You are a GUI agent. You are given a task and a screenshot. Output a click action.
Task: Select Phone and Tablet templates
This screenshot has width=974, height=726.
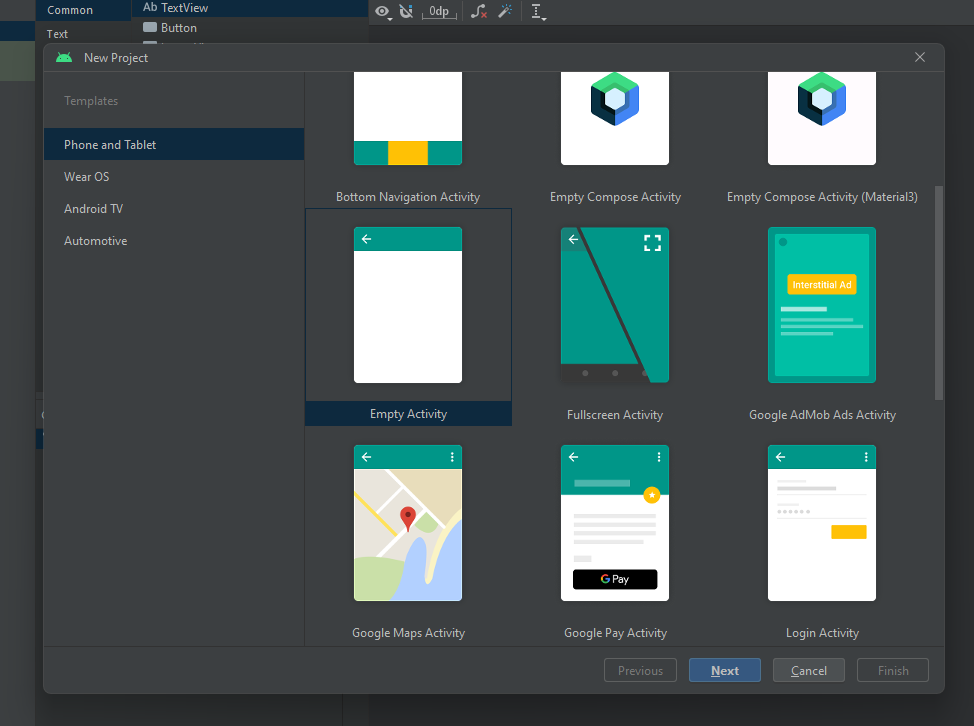[x=174, y=145]
